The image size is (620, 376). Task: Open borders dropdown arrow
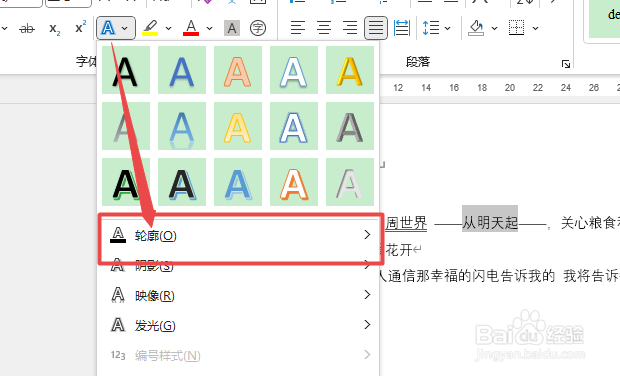[x=535, y=28]
